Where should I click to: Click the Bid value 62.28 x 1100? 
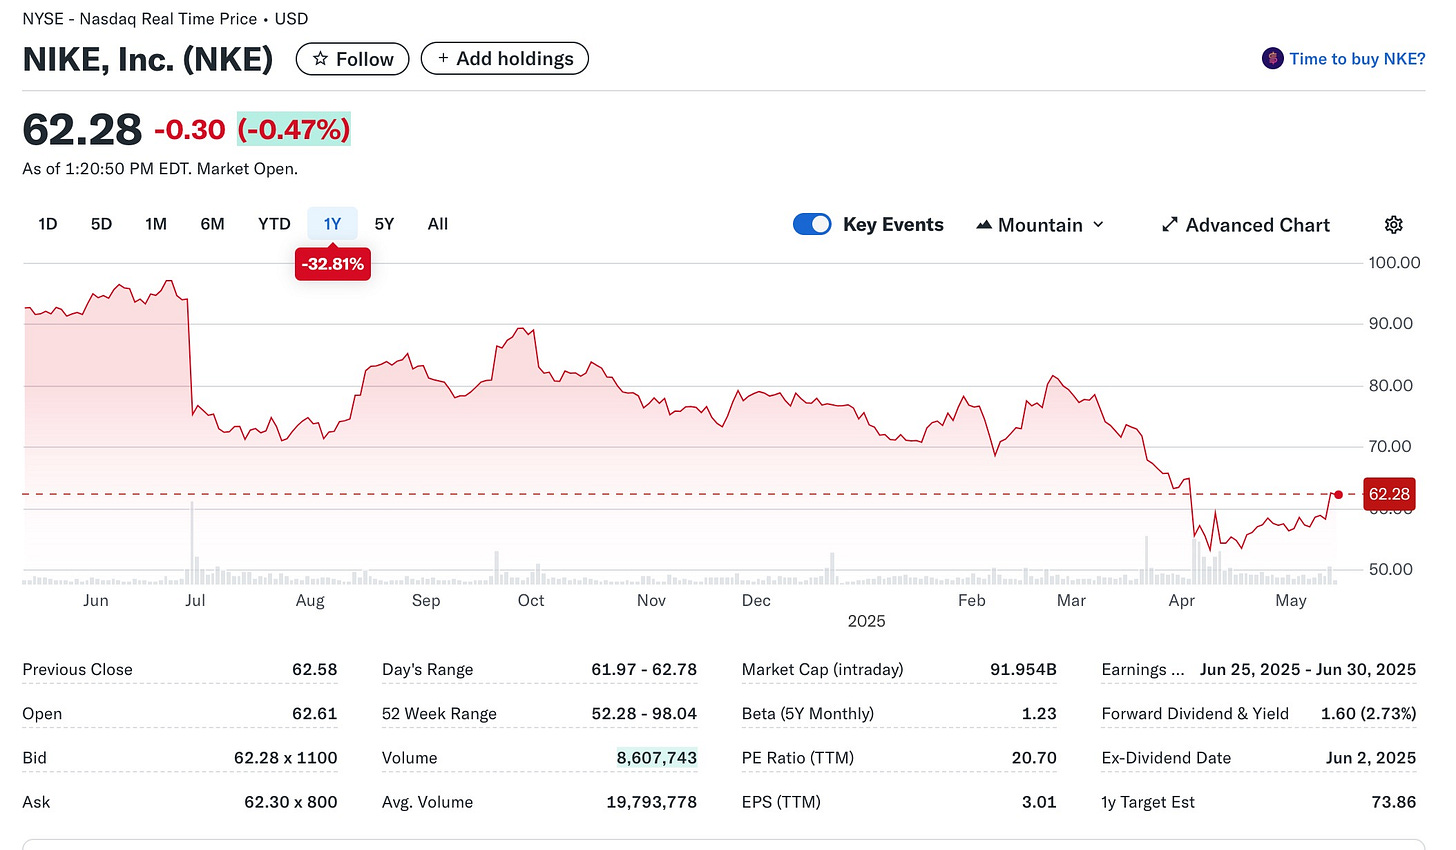(x=286, y=757)
